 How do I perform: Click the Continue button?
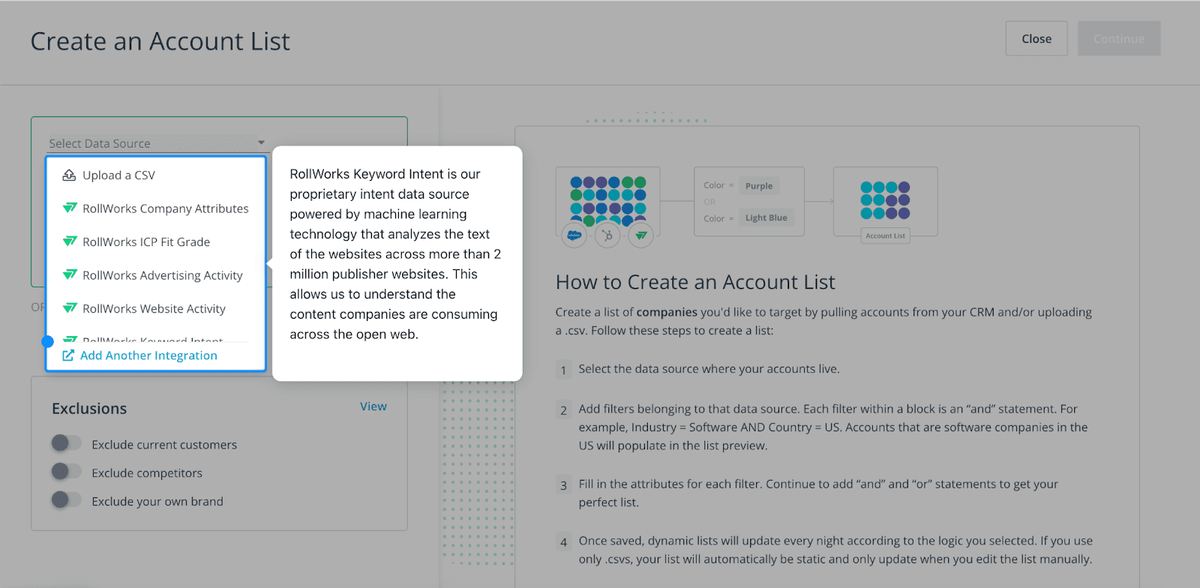pyautogui.click(x=1119, y=39)
